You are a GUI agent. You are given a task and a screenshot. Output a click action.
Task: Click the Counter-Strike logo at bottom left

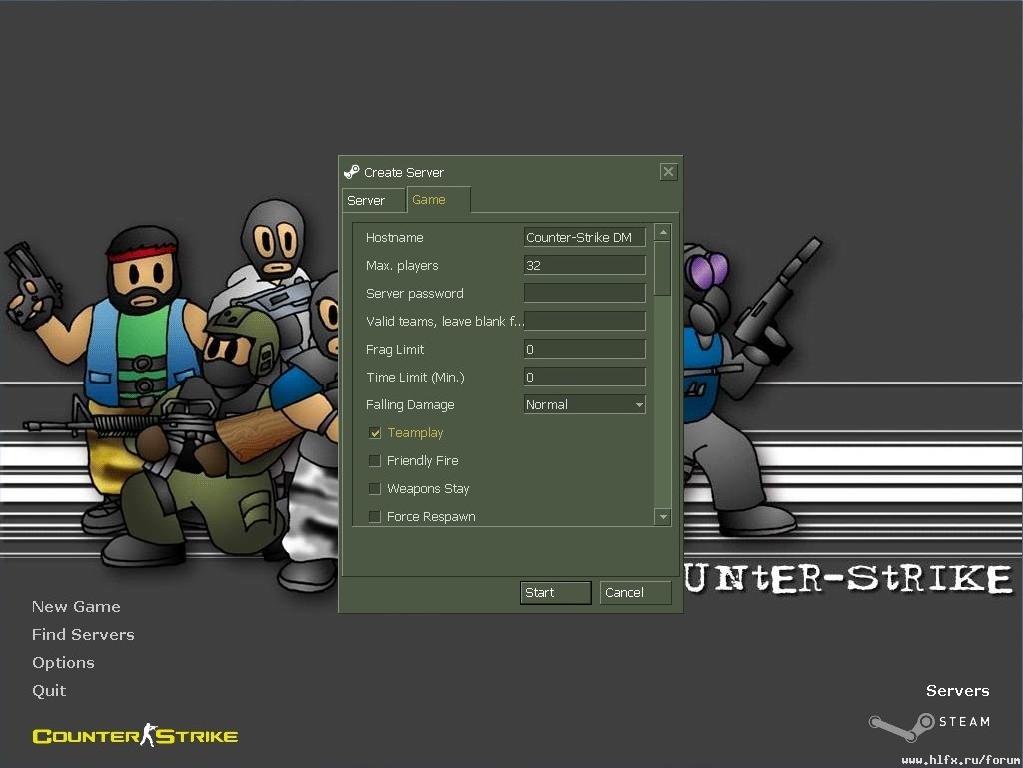(x=135, y=737)
